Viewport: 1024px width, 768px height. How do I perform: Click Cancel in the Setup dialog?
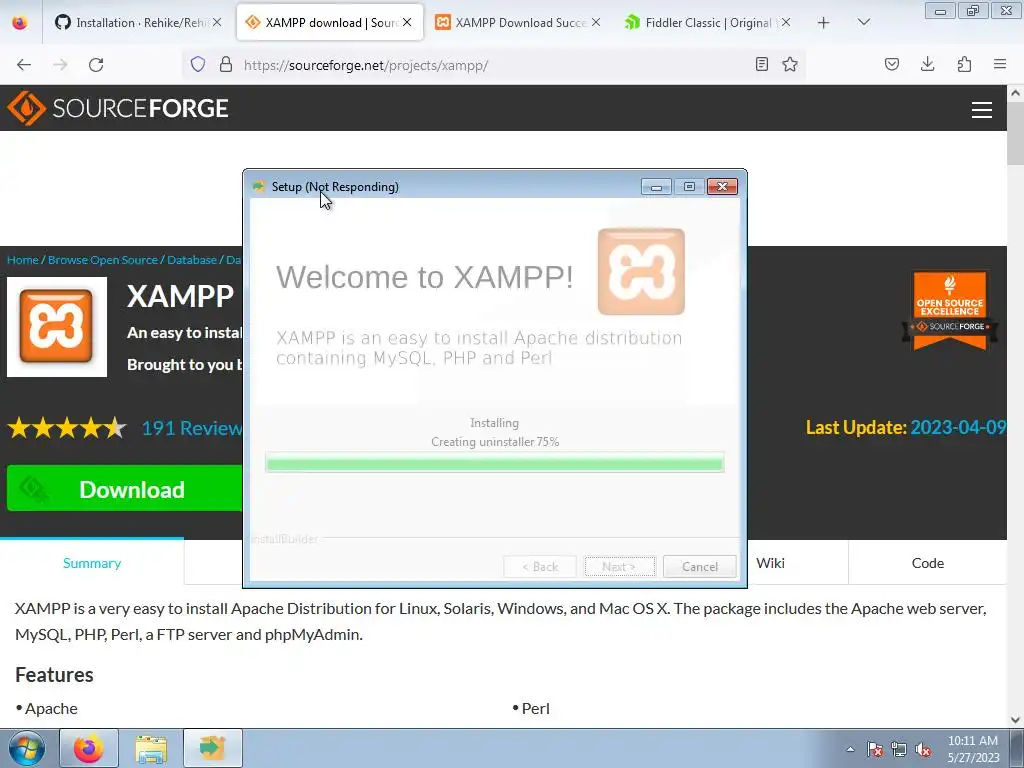pyautogui.click(x=699, y=566)
